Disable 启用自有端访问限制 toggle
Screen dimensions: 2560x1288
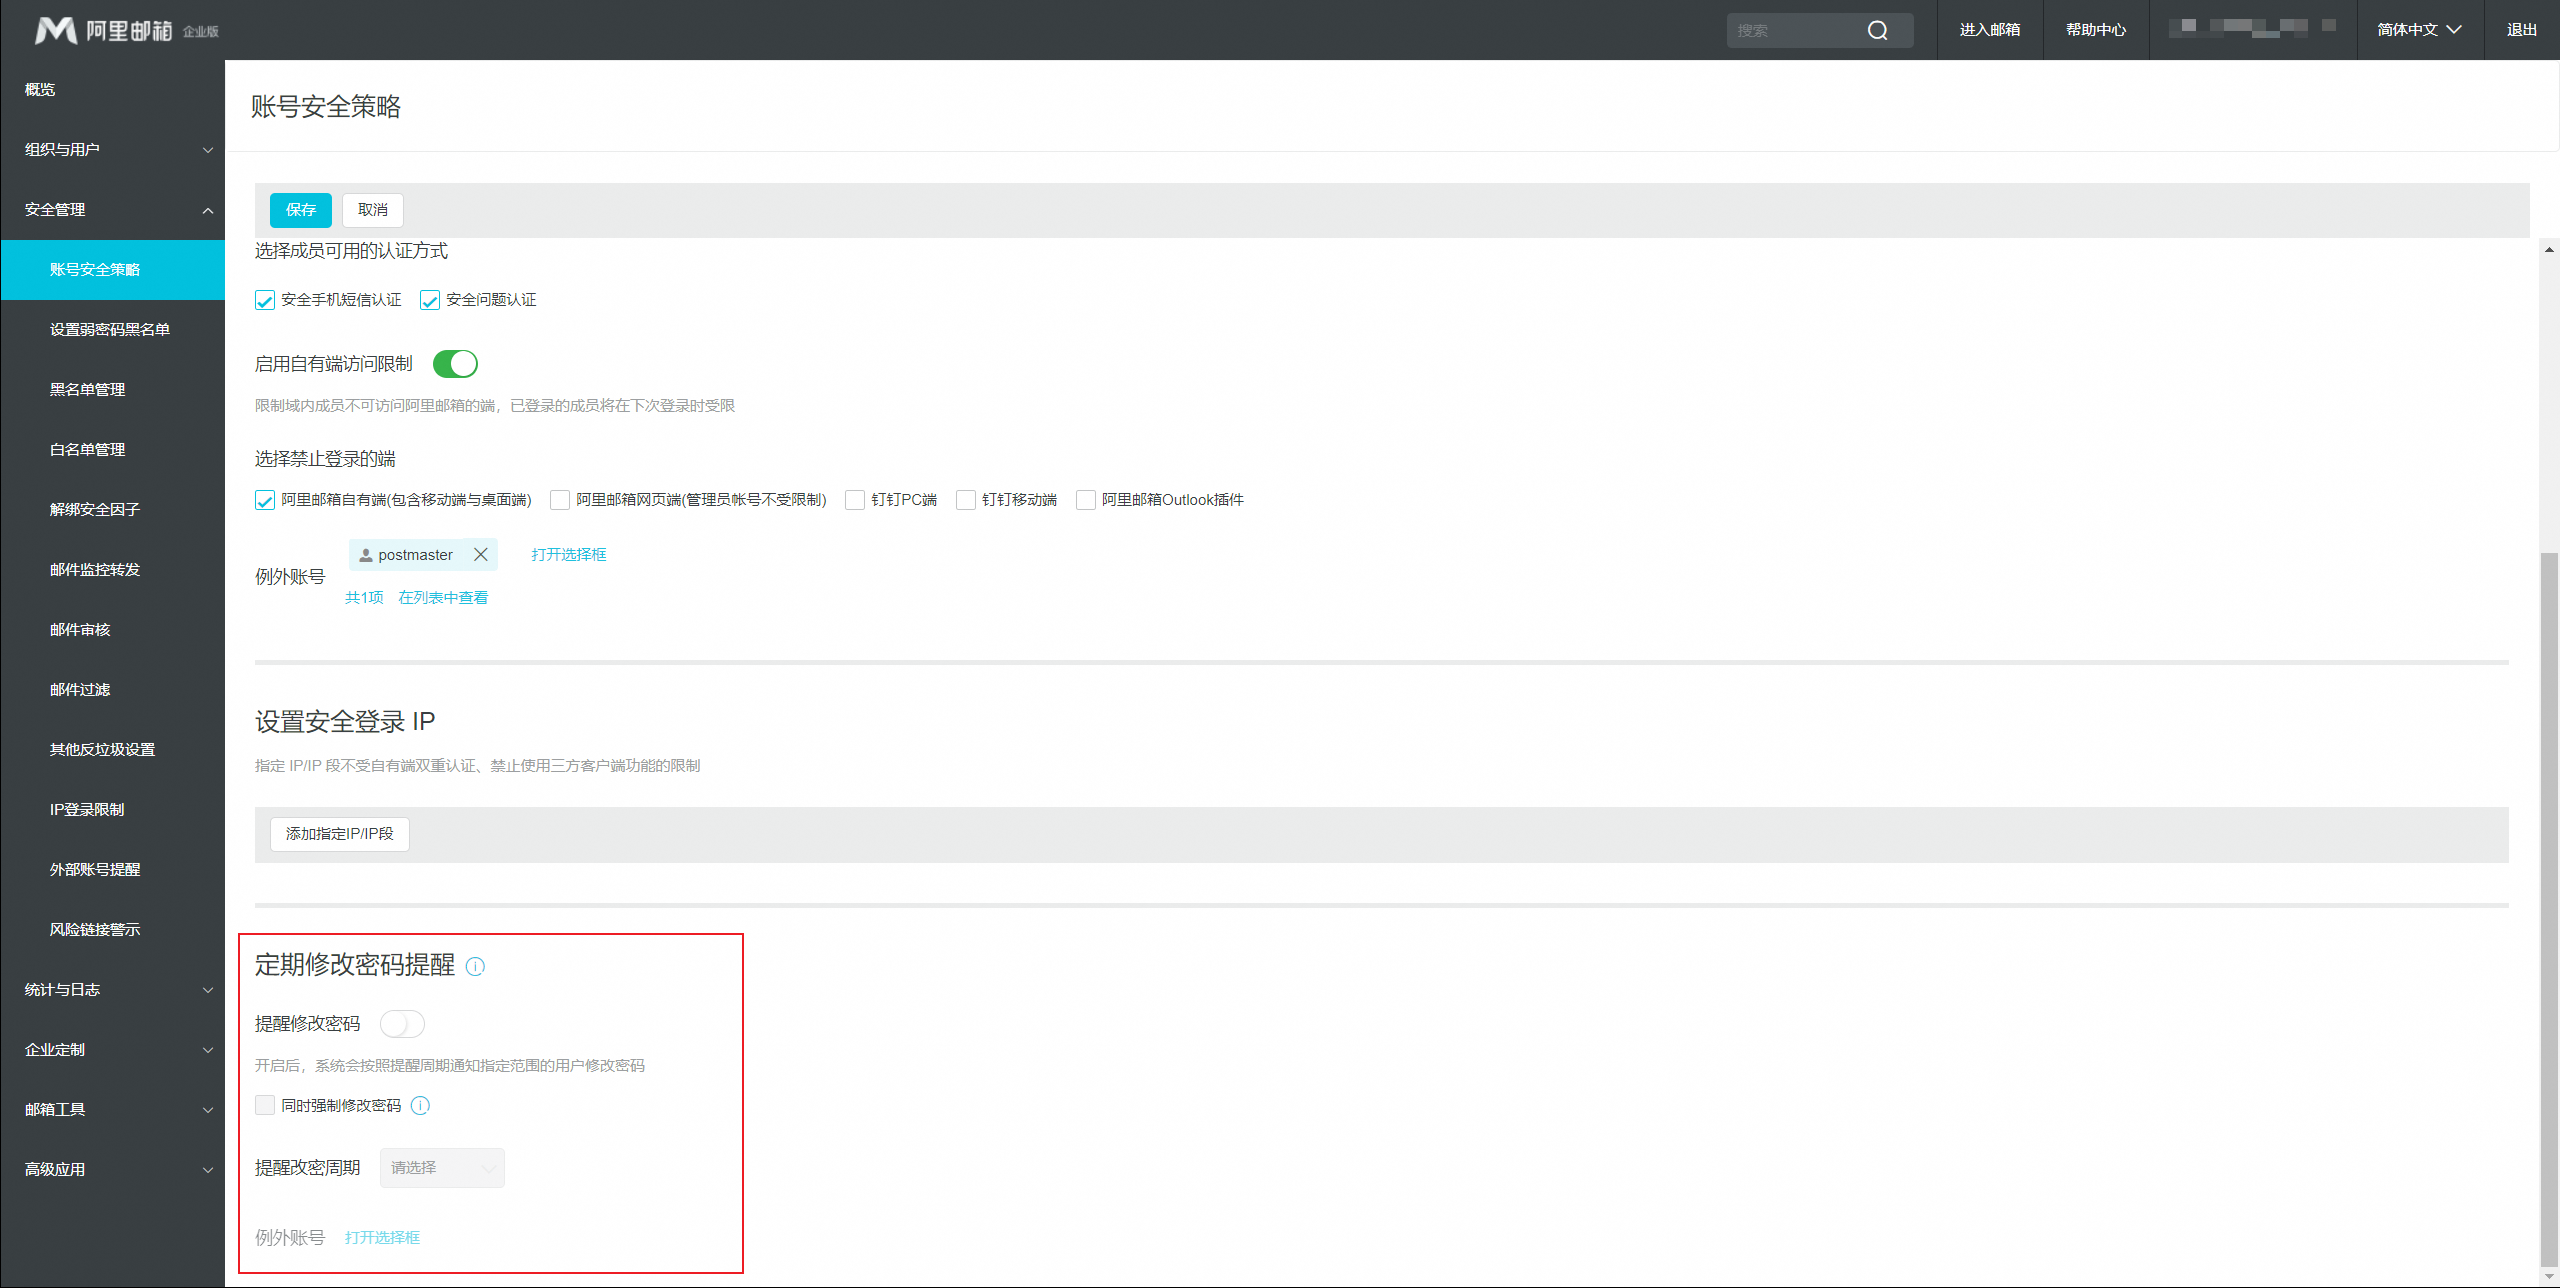coord(455,364)
